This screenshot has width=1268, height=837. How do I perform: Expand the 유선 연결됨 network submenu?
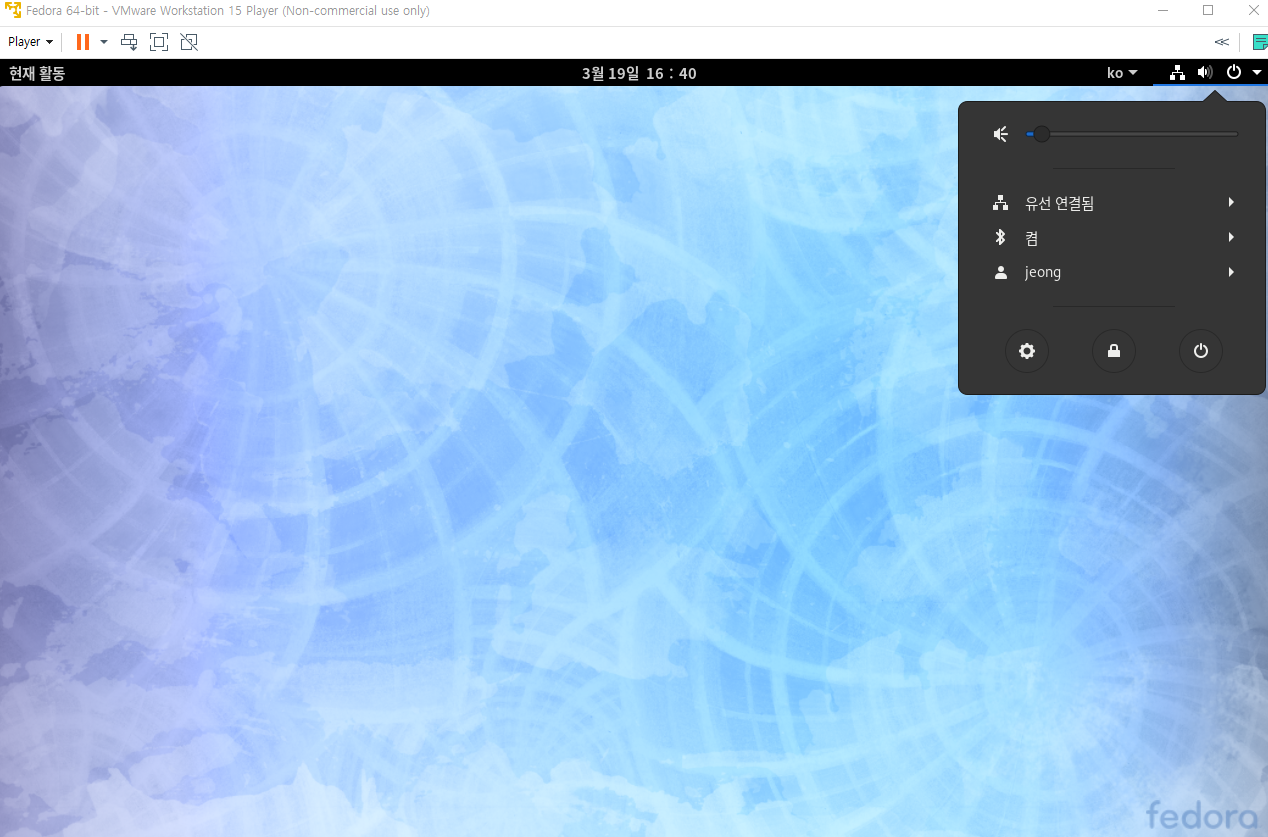click(x=1113, y=203)
